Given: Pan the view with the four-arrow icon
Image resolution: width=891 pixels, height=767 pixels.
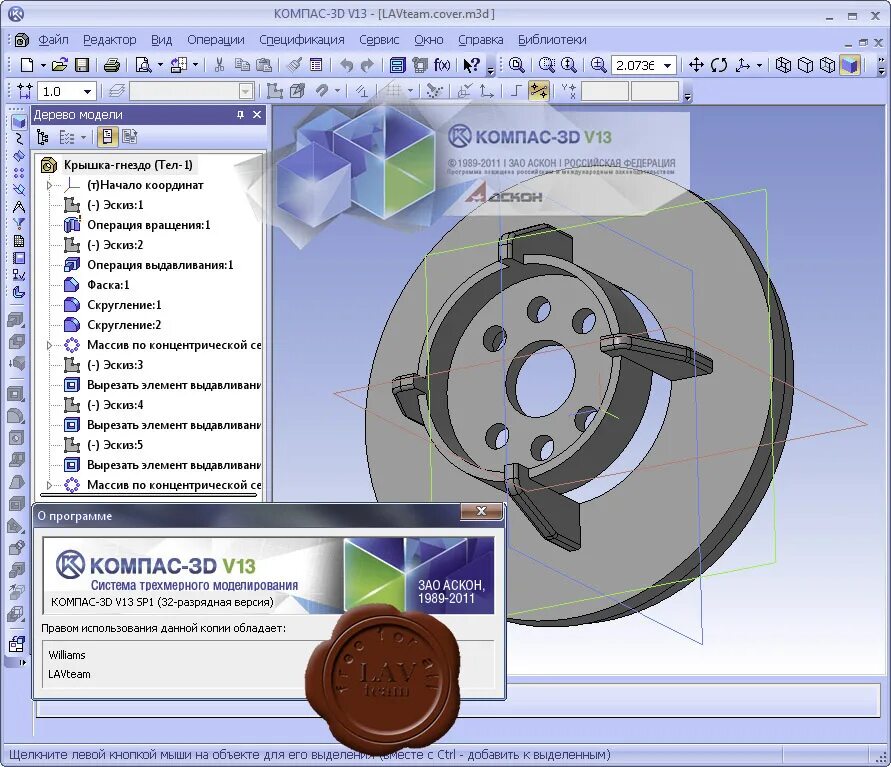Looking at the screenshot, I should [696, 65].
